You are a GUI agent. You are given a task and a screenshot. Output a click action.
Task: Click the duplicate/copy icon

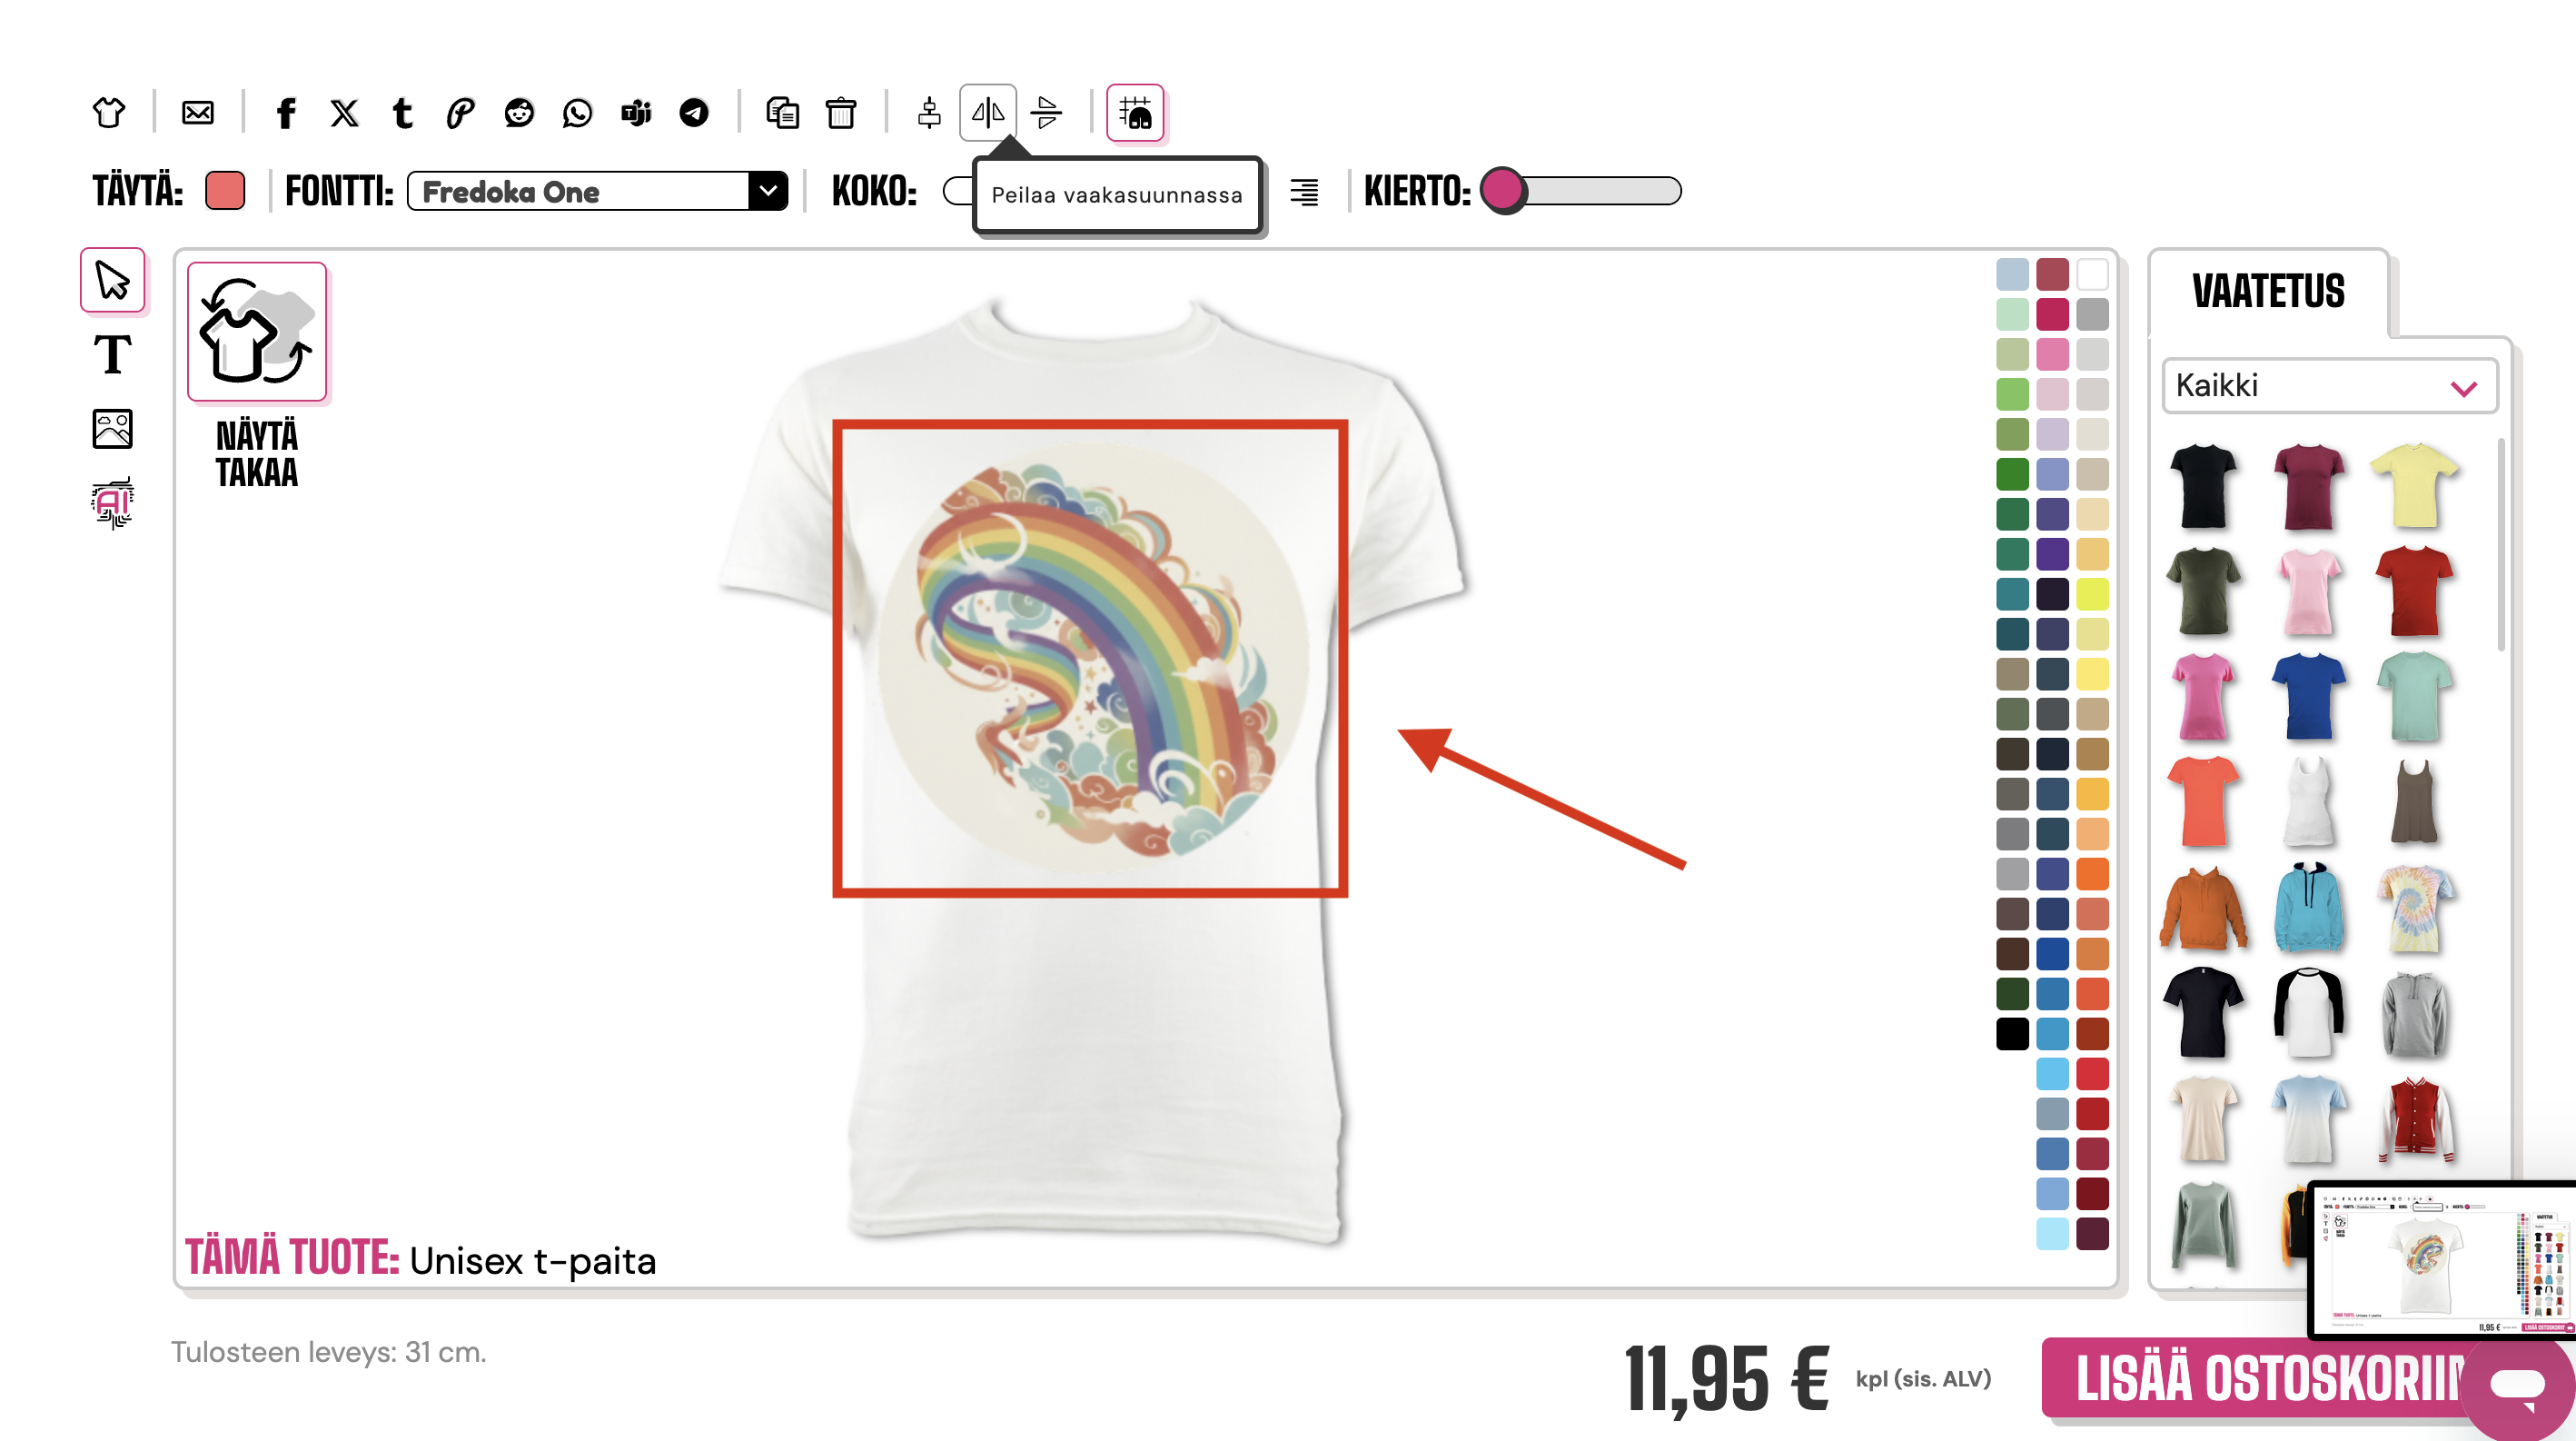(782, 112)
